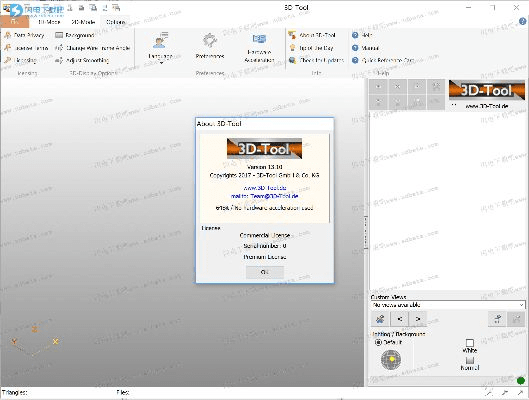Click the Commercial License text
Screen dimensions: 529x400
pyautogui.click(x=265, y=235)
